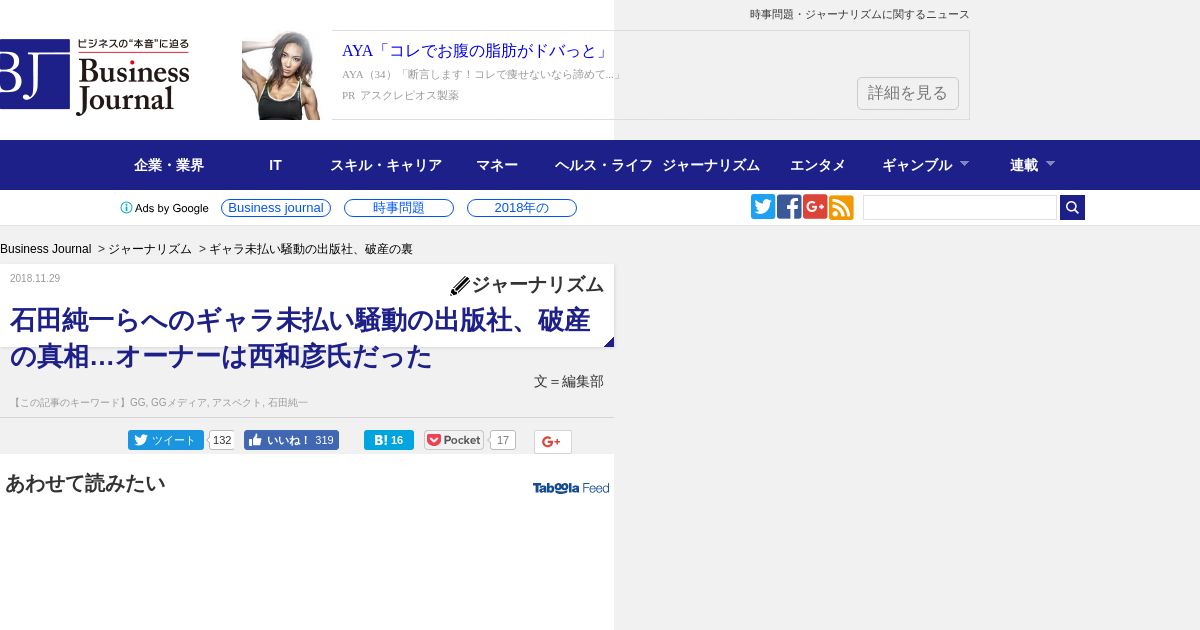
Task: Click the 石田純一 keyword link
Action: [288, 403]
